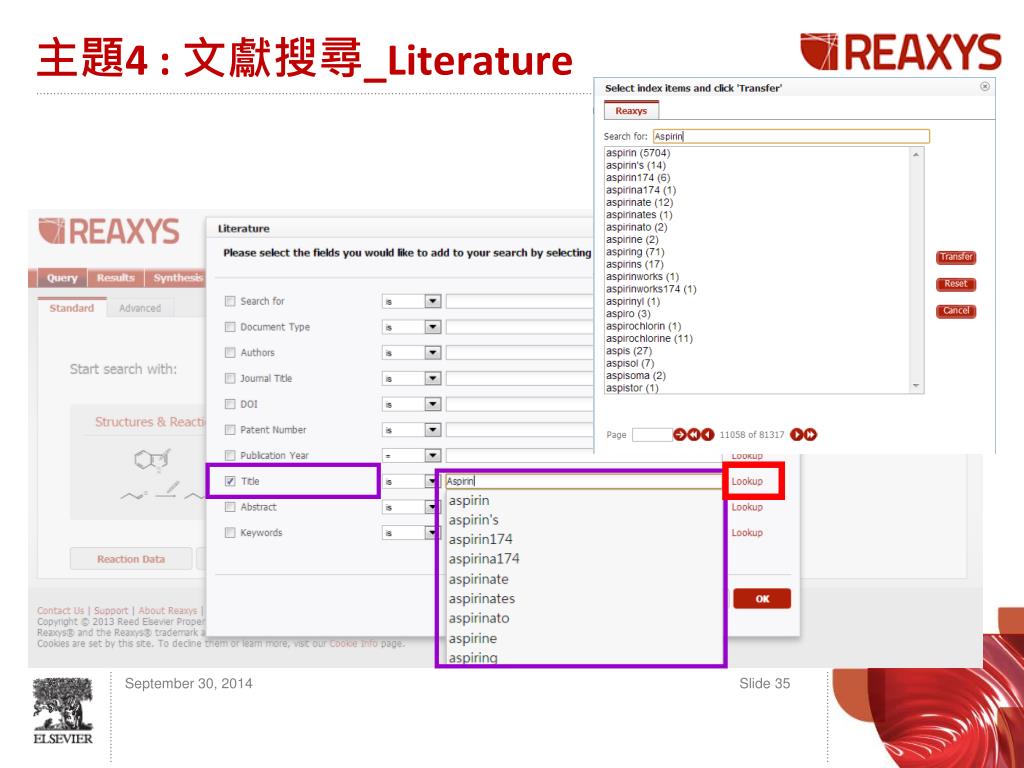The image size is (1024, 768).
Task: Switch to the Results tab
Action: click(116, 278)
